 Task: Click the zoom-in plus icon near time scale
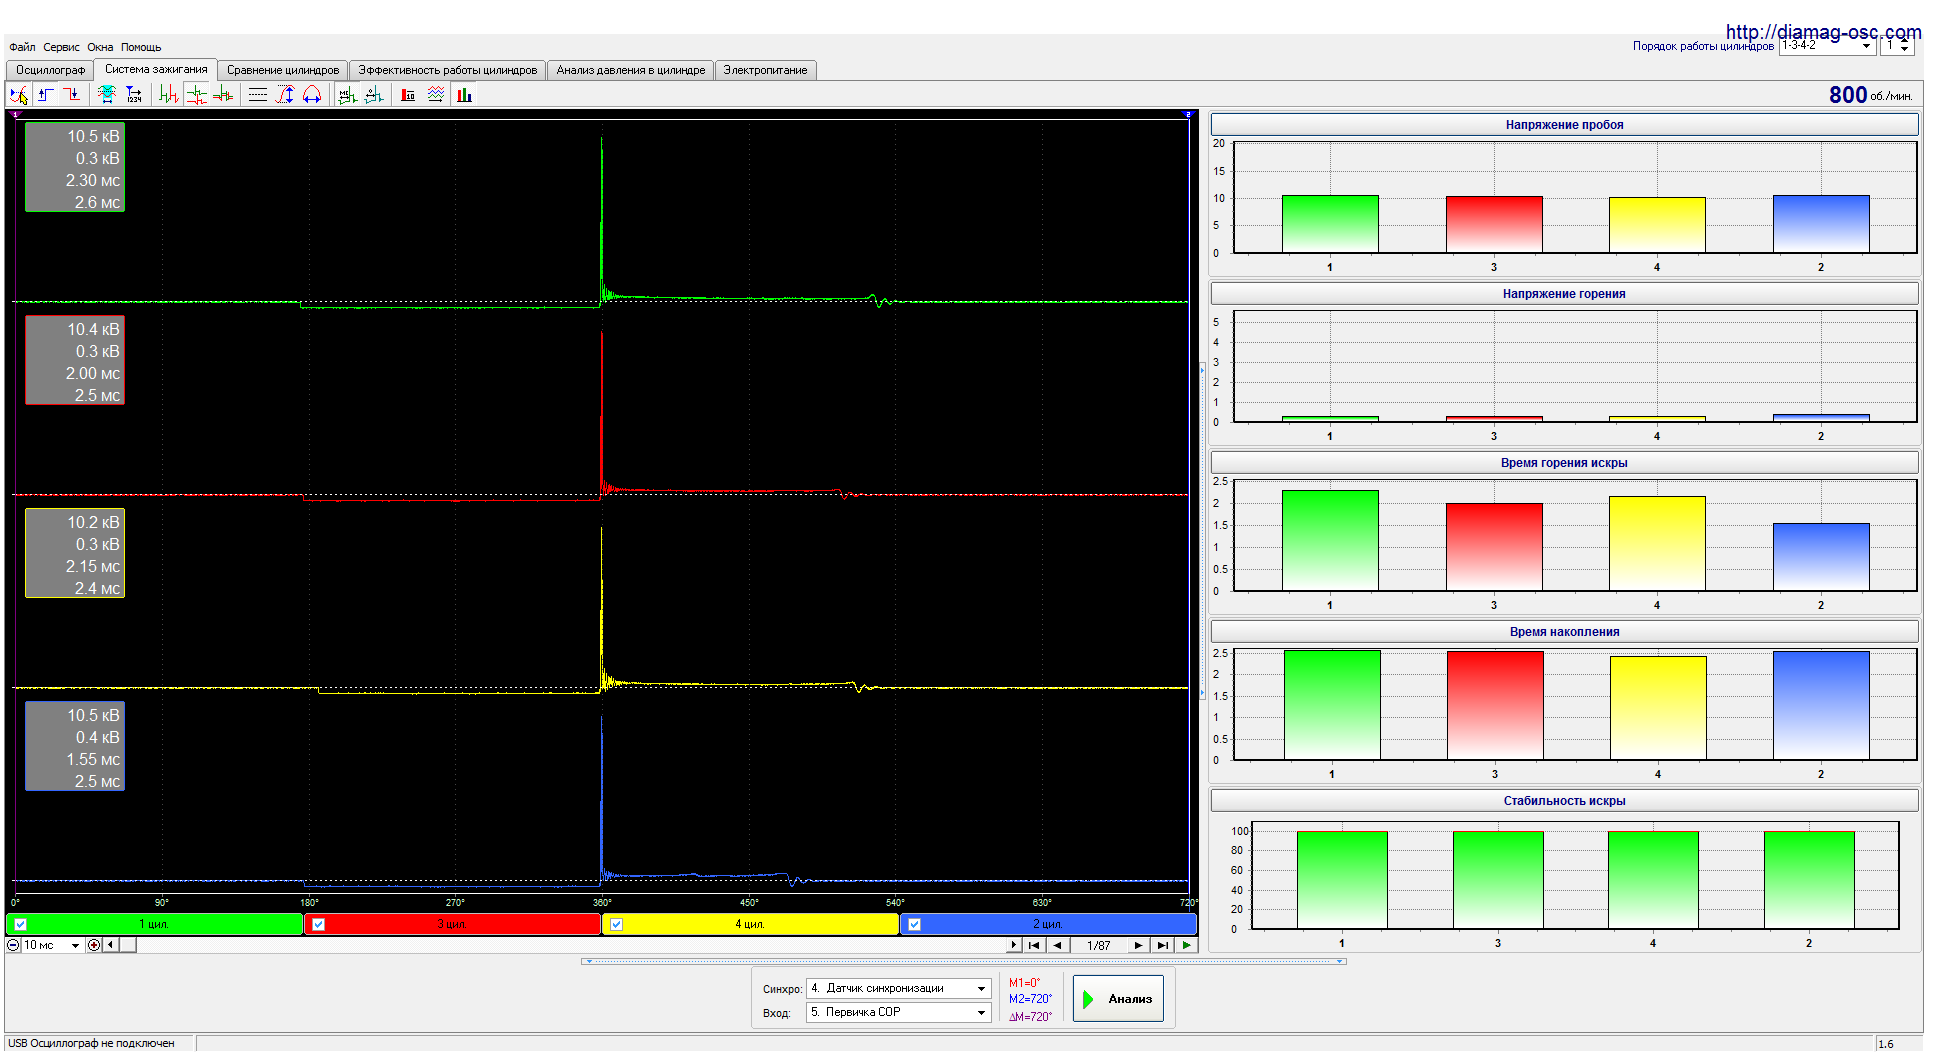coord(94,945)
